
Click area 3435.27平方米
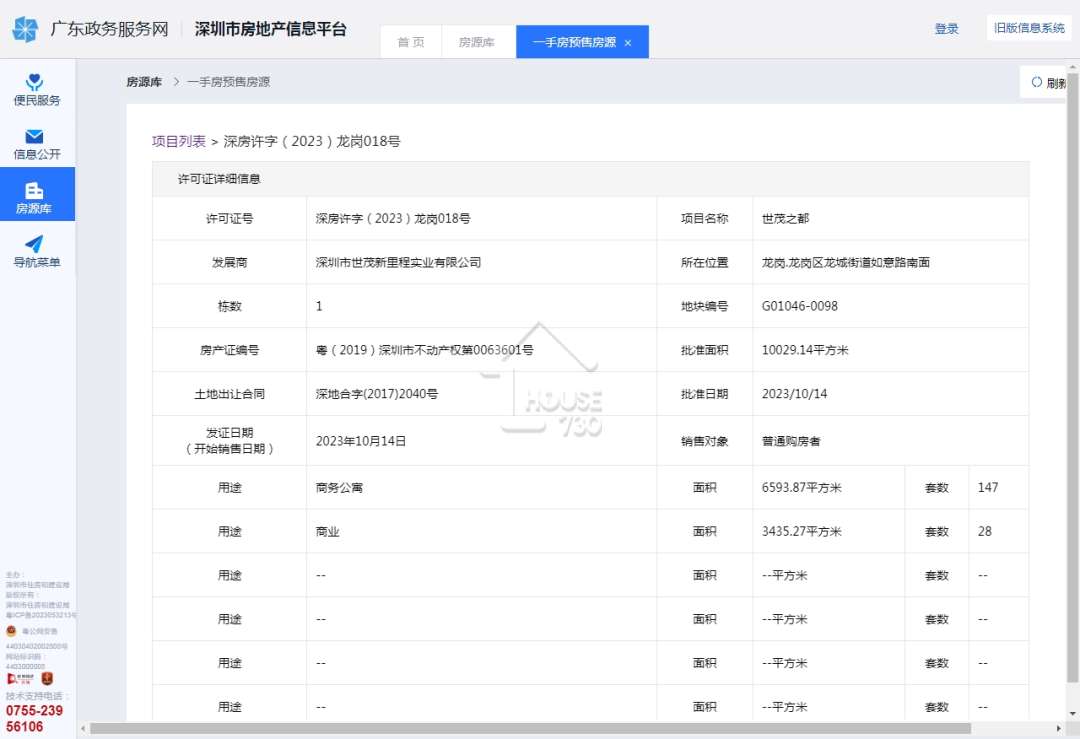(x=802, y=532)
